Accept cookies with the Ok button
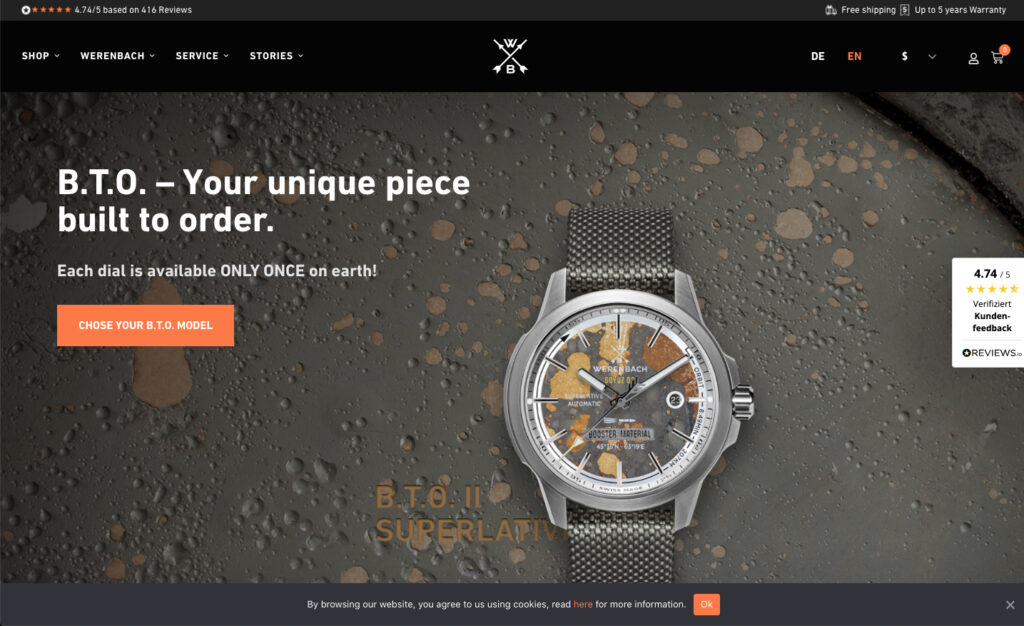 707,604
